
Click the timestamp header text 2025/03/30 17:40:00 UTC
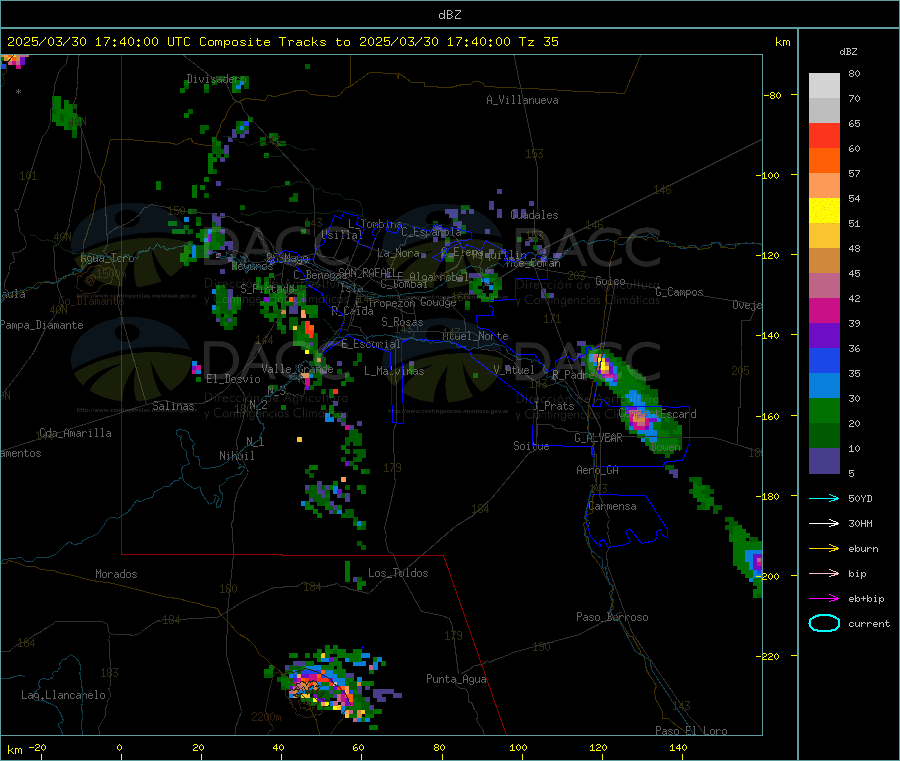tap(98, 42)
